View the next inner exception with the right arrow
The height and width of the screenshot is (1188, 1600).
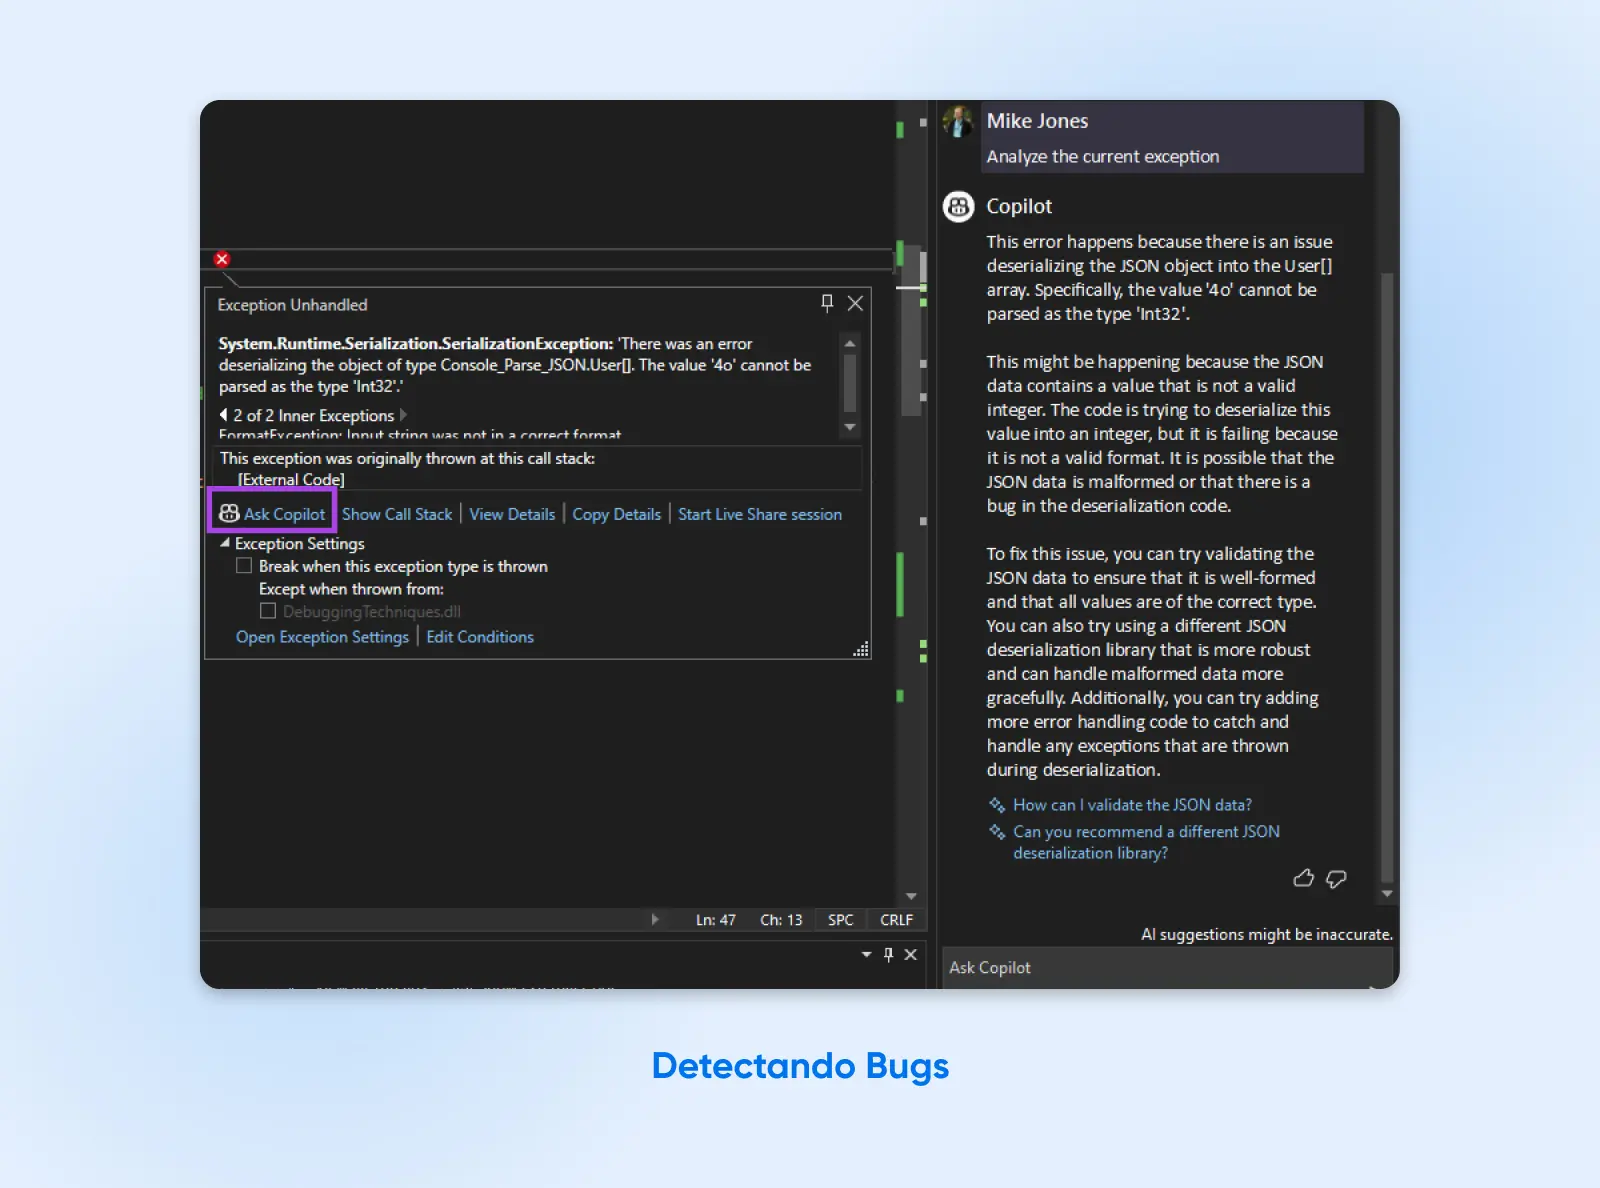tap(403, 414)
